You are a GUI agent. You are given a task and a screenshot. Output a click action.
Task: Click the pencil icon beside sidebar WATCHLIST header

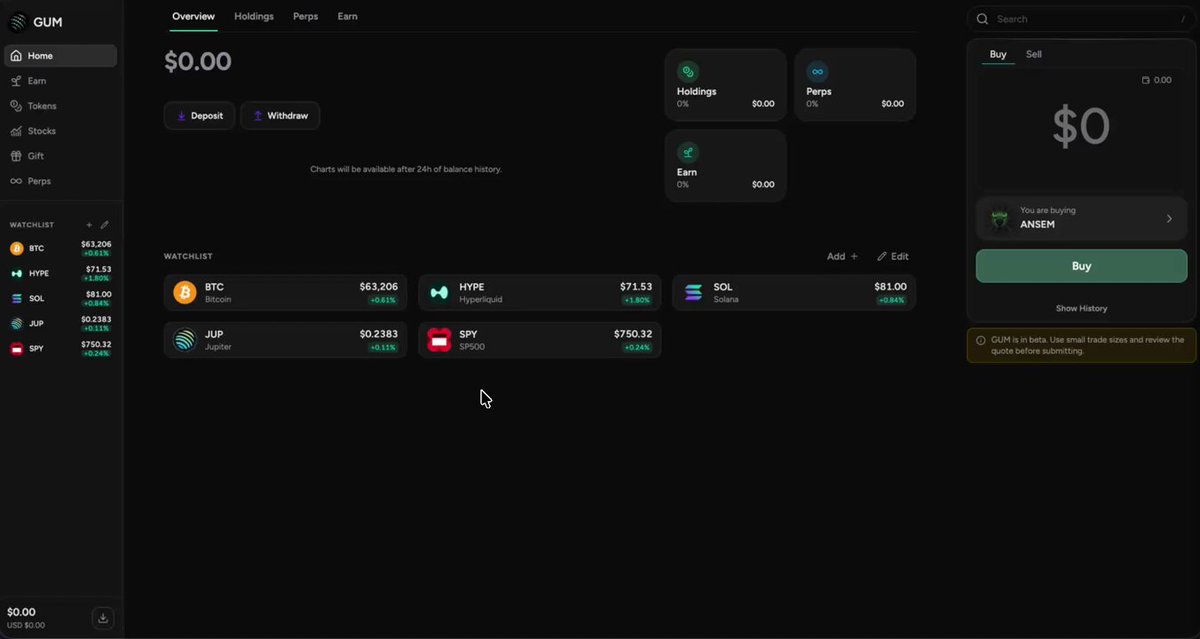105,225
